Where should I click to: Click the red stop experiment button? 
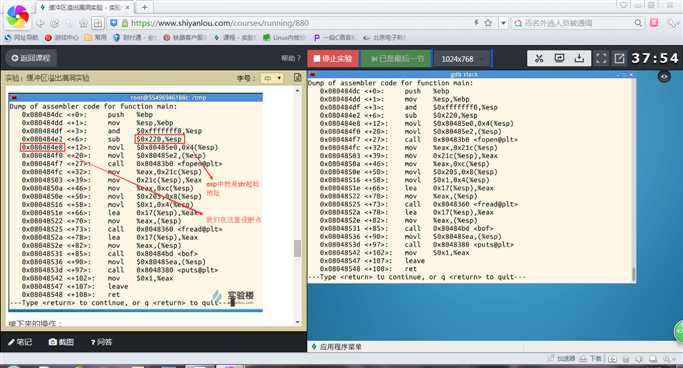333,58
